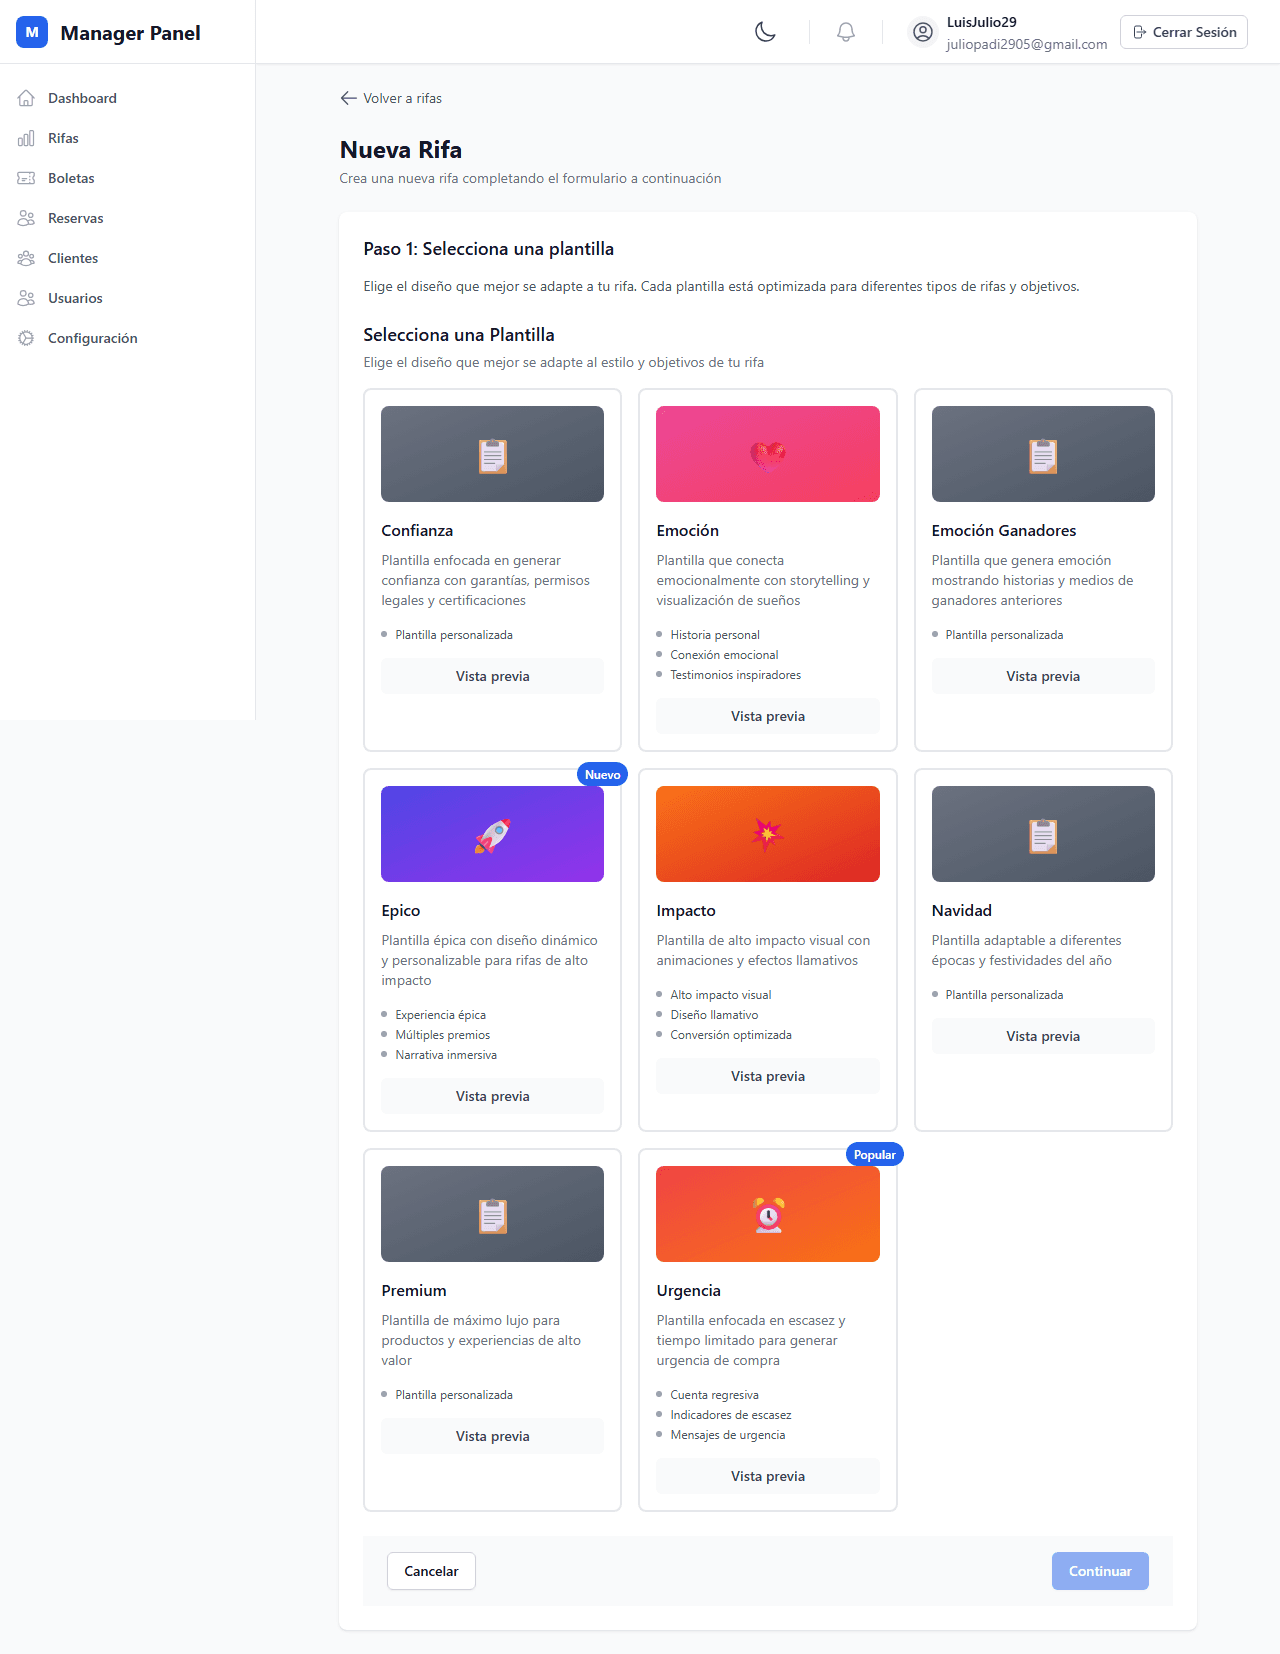Click the Manager Panel logo icon
Viewport: 1280px width, 1654px height.
[x=32, y=32]
